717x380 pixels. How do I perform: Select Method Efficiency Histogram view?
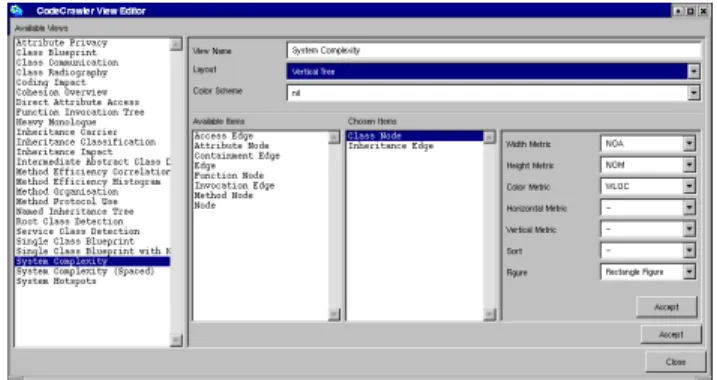point(88,182)
